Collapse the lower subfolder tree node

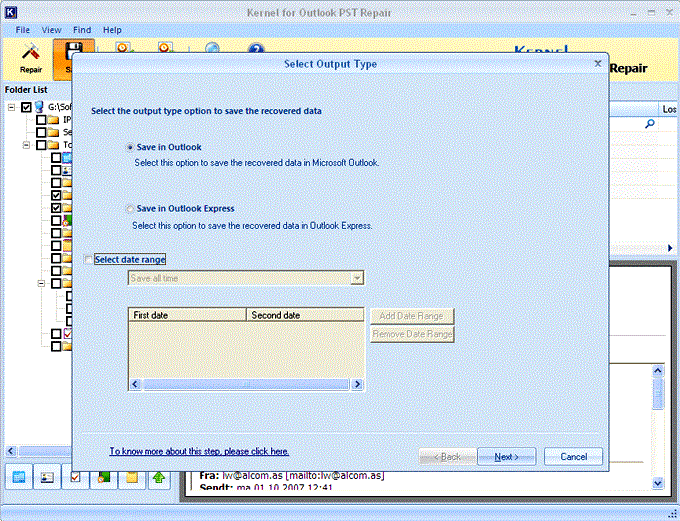click(41, 283)
